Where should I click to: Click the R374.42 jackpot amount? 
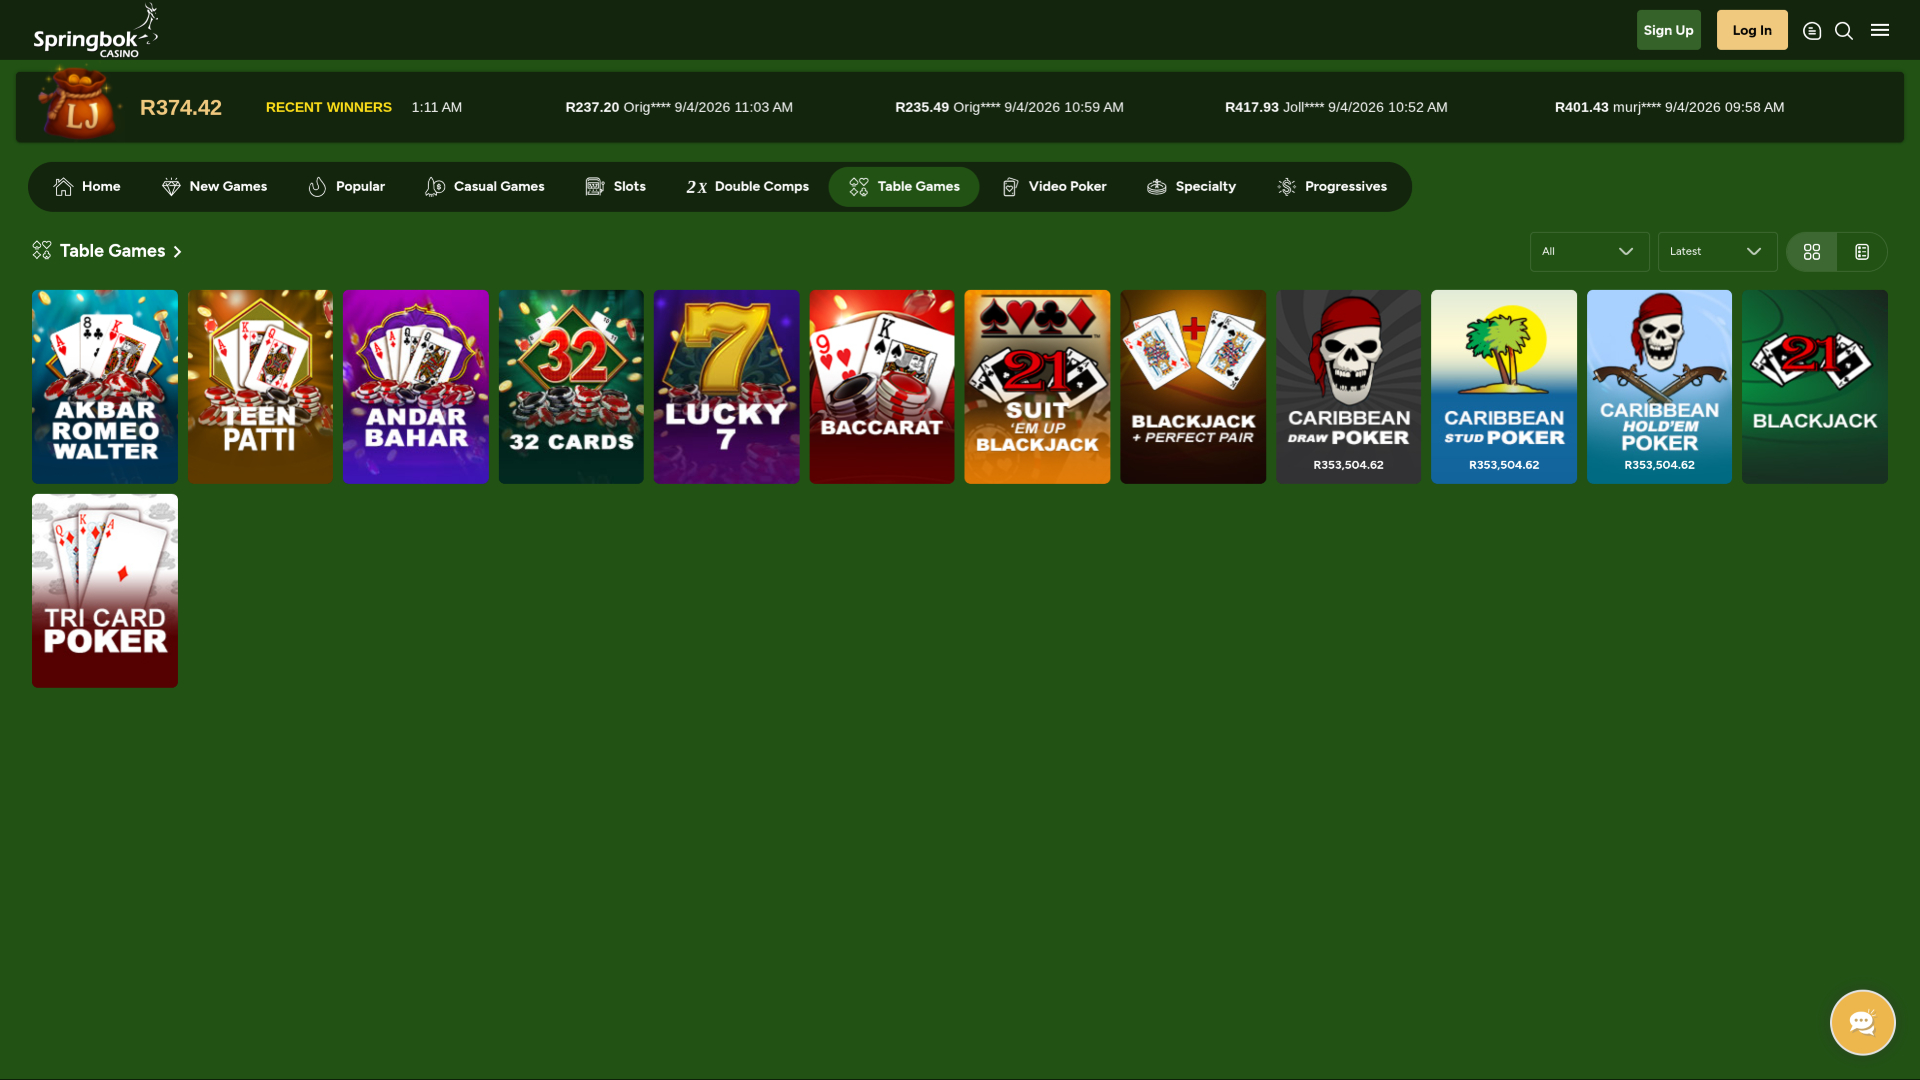click(181, 108)
